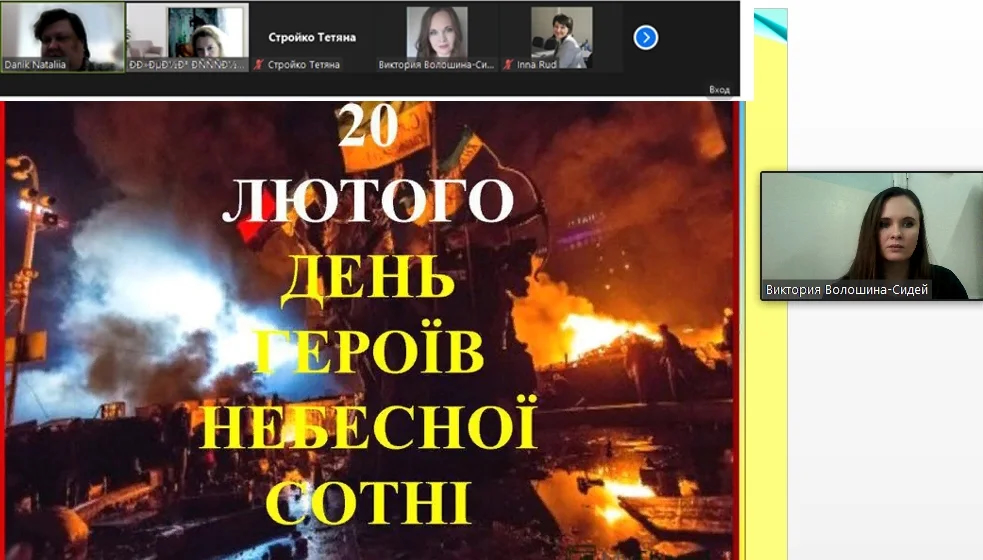Screen dimensions: 983x560
Task: Select the Стройко Тетяна participant tile
Action: click(312, 37)
